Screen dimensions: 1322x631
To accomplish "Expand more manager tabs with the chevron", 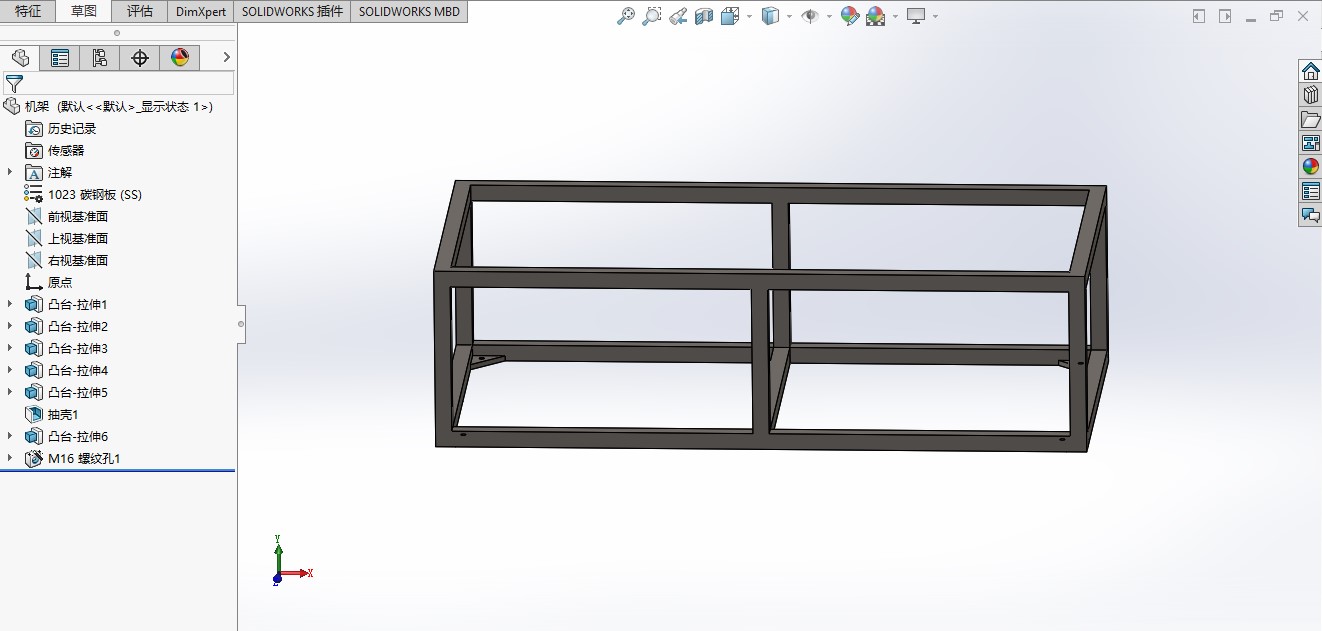I will pyautogui.click(x=227, y=58).
